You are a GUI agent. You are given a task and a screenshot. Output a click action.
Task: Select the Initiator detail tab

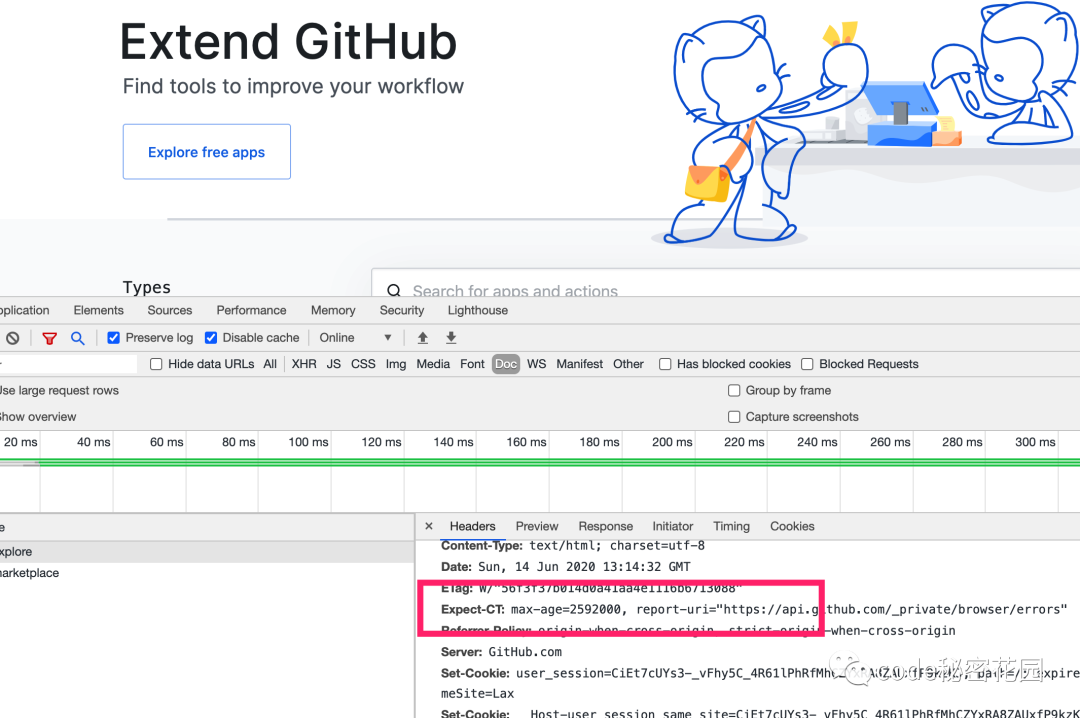pos(672,526)
